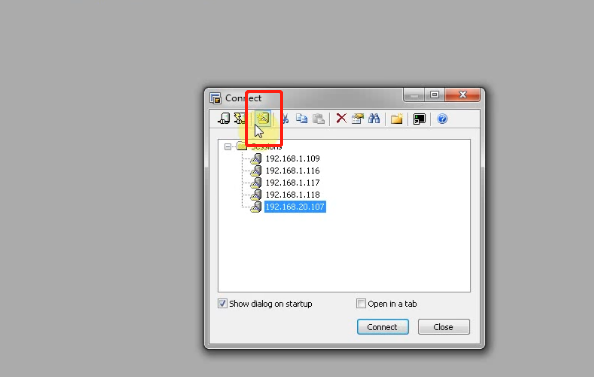The width and height of the screenshot is (594, 377).
Task: Click the Cut scissors icon
Action: (285, 119)
